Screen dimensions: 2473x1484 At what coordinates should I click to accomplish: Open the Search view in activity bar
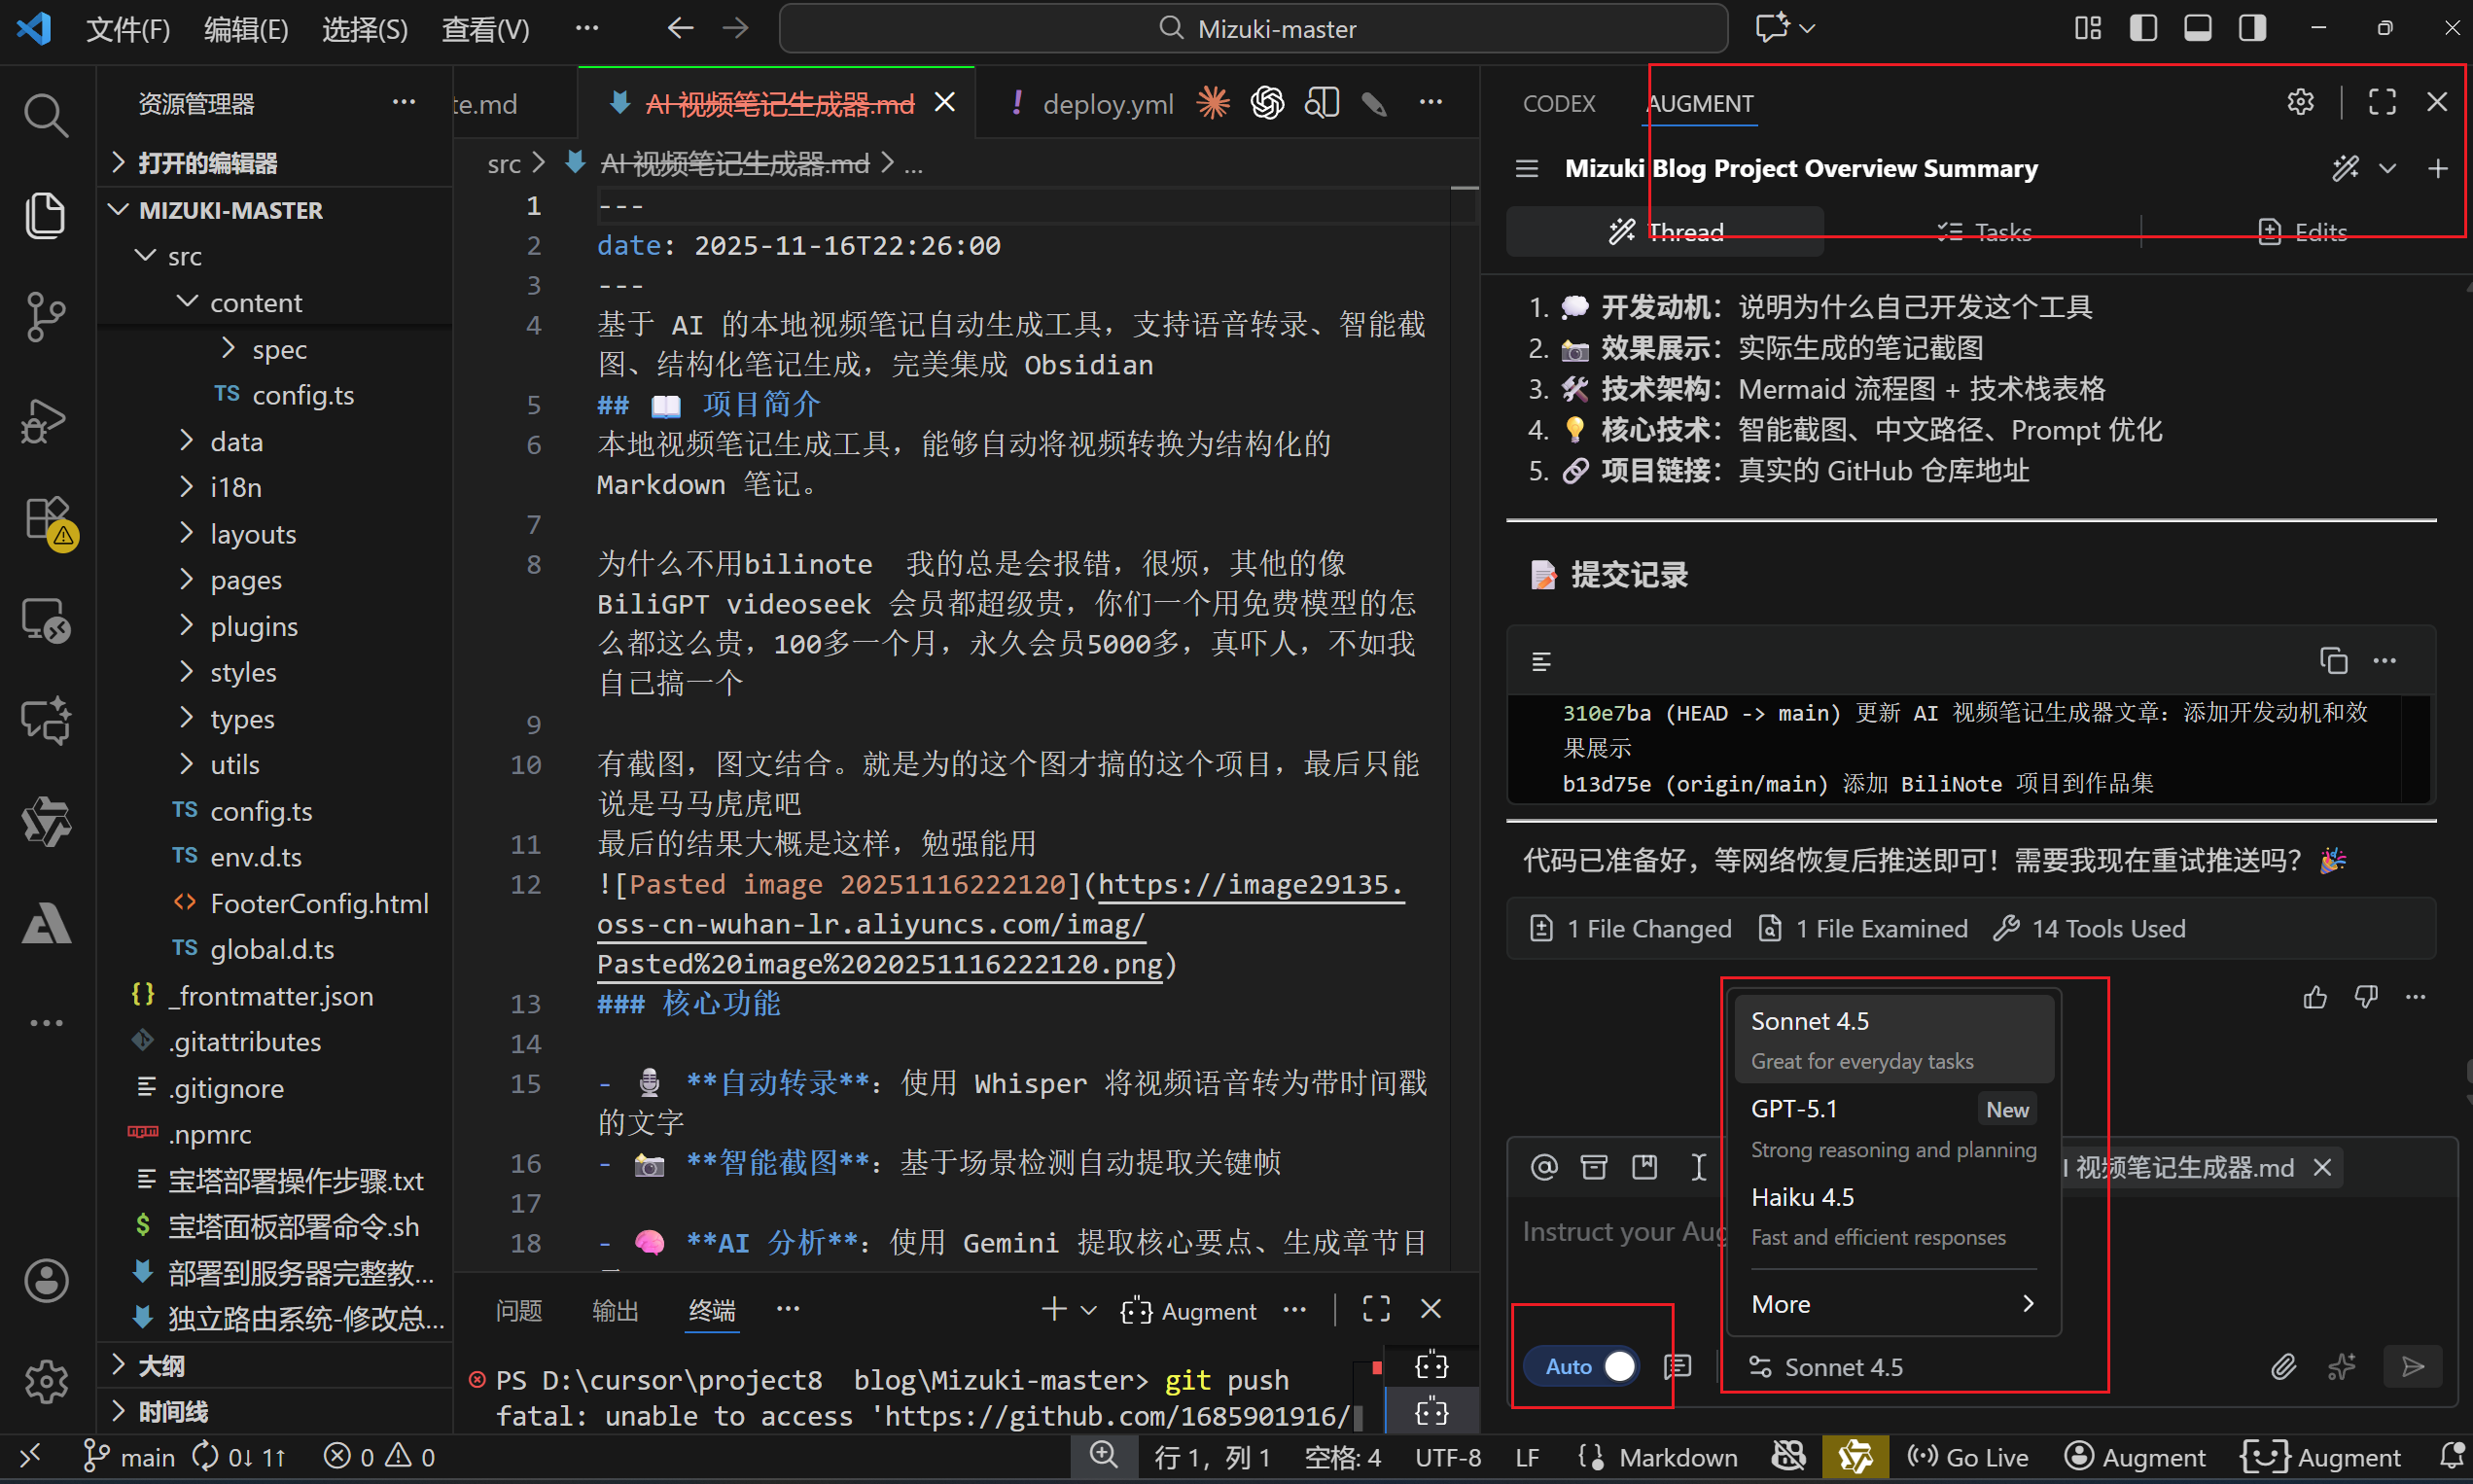[x=45, y=115]
